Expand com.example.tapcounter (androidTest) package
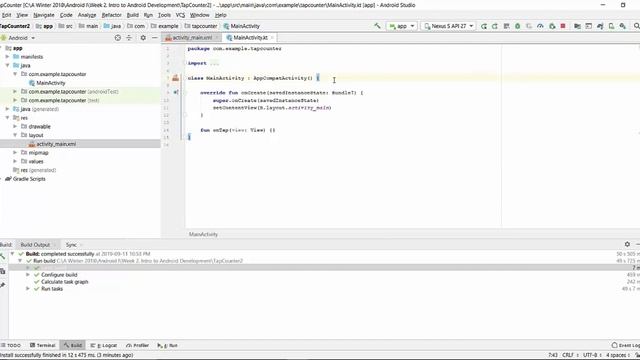This screenshot has height=360, width=640. pyautogui.click(x=15, y=91)
